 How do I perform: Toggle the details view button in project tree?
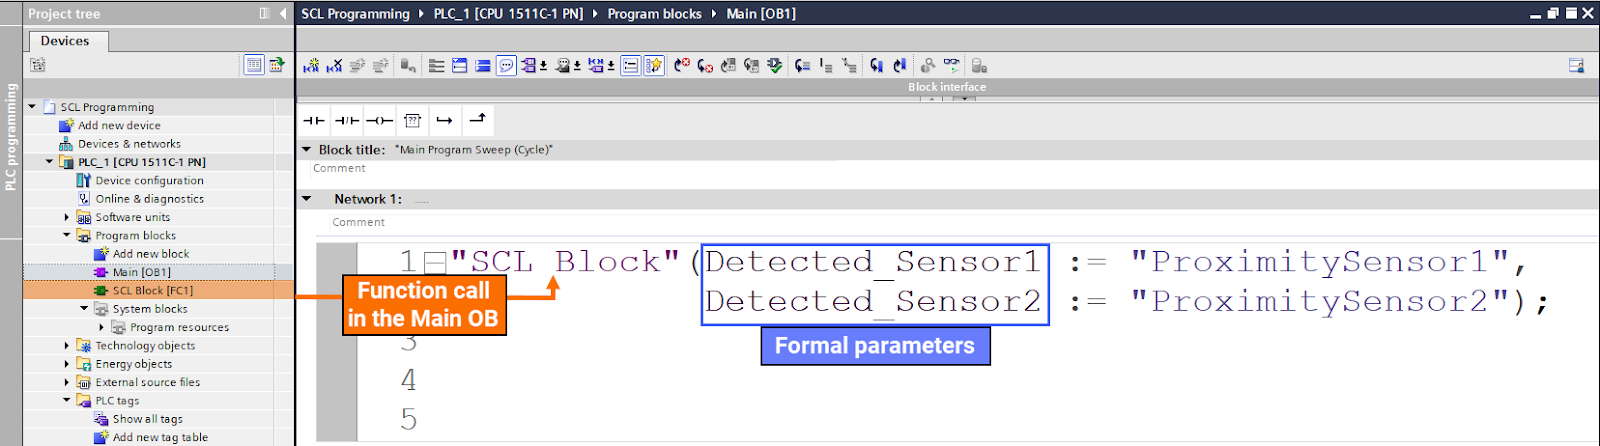(x=254, y=65)
